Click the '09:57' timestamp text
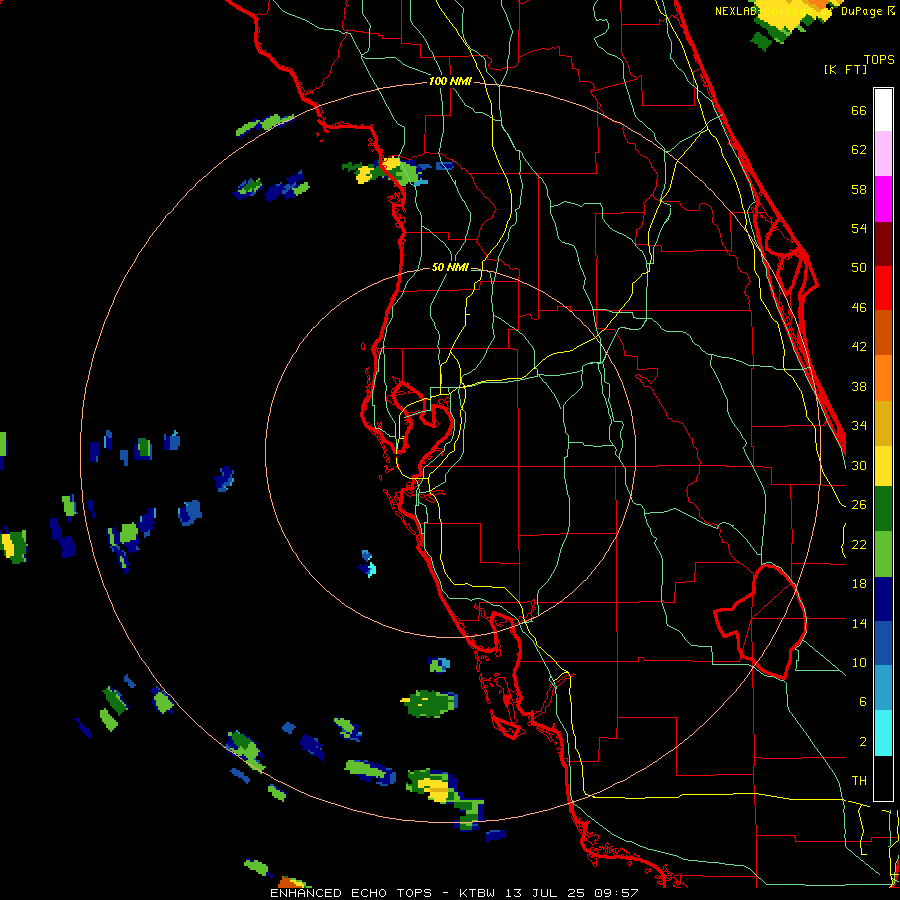This screenshot has height=900, width=900. coord(619,893)
